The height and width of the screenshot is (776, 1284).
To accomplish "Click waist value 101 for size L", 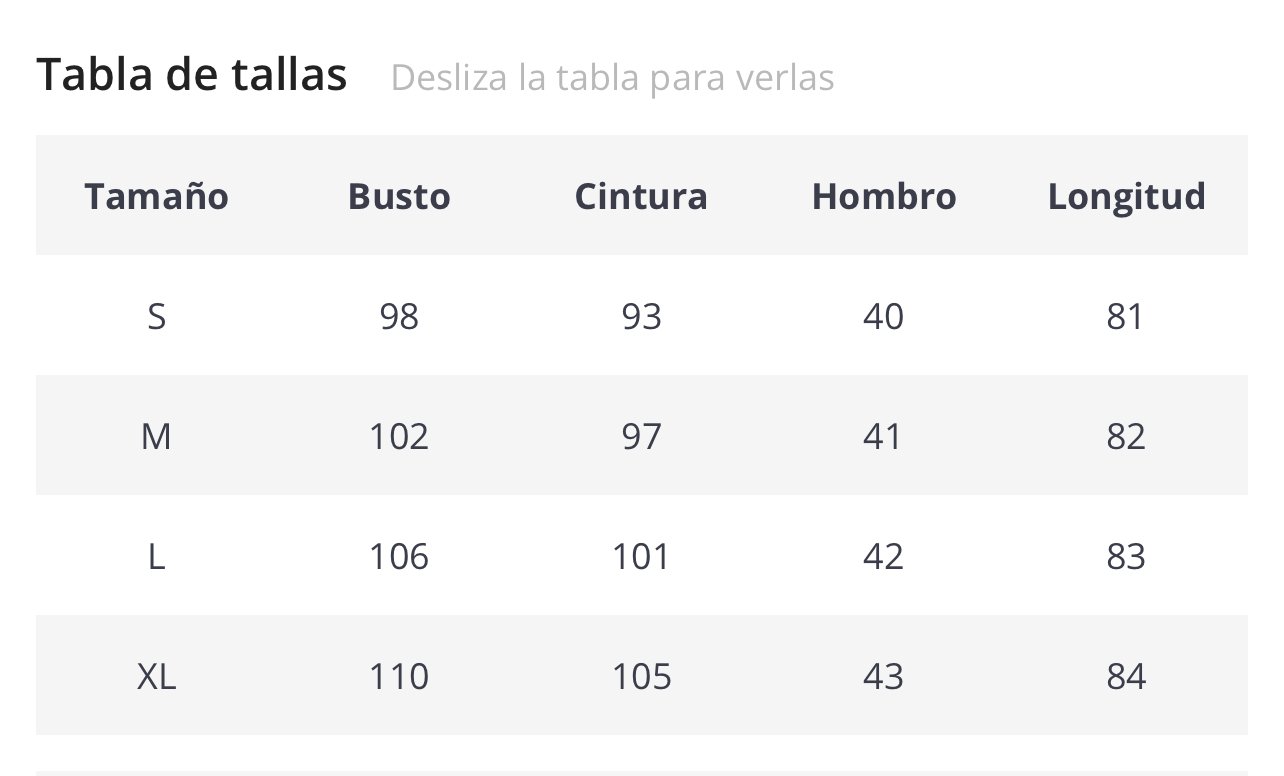I will (641, 556).
